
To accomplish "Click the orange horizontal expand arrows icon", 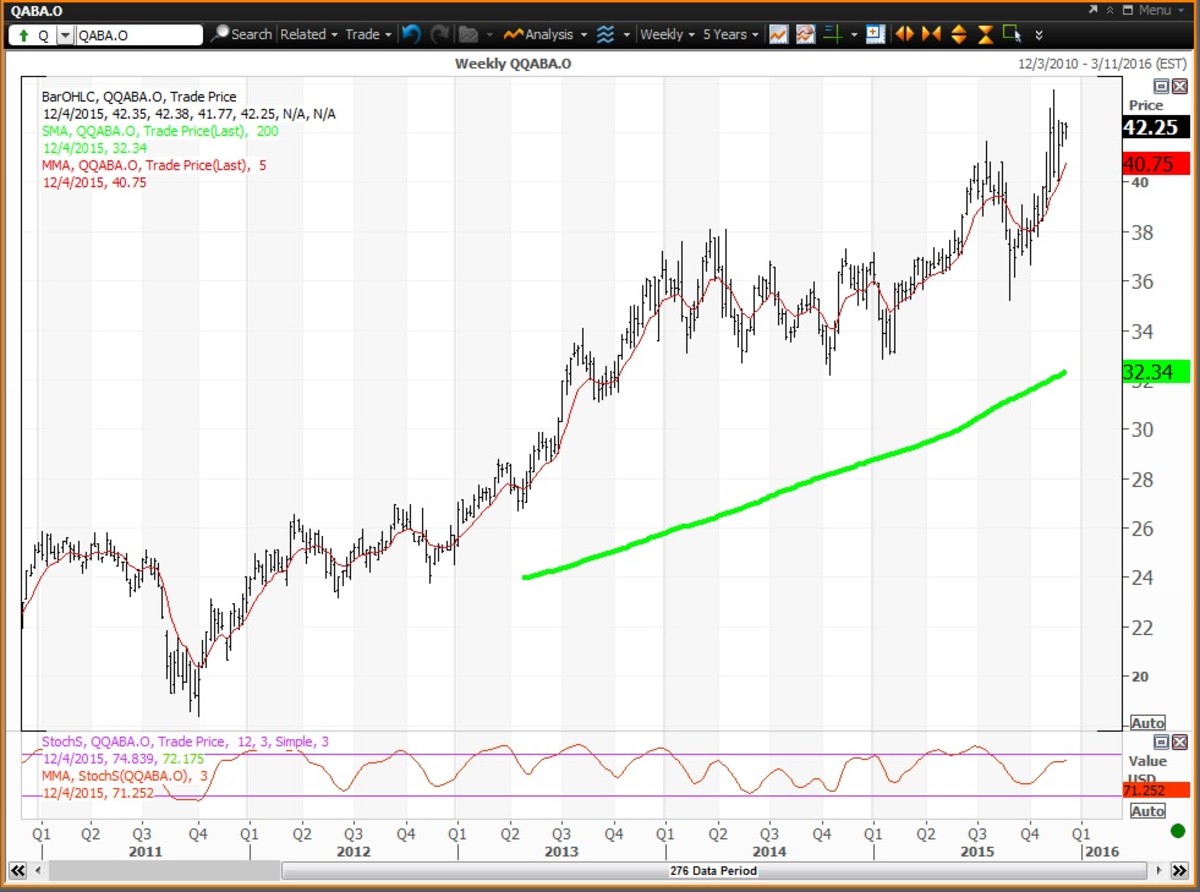I will pos(904,34).
